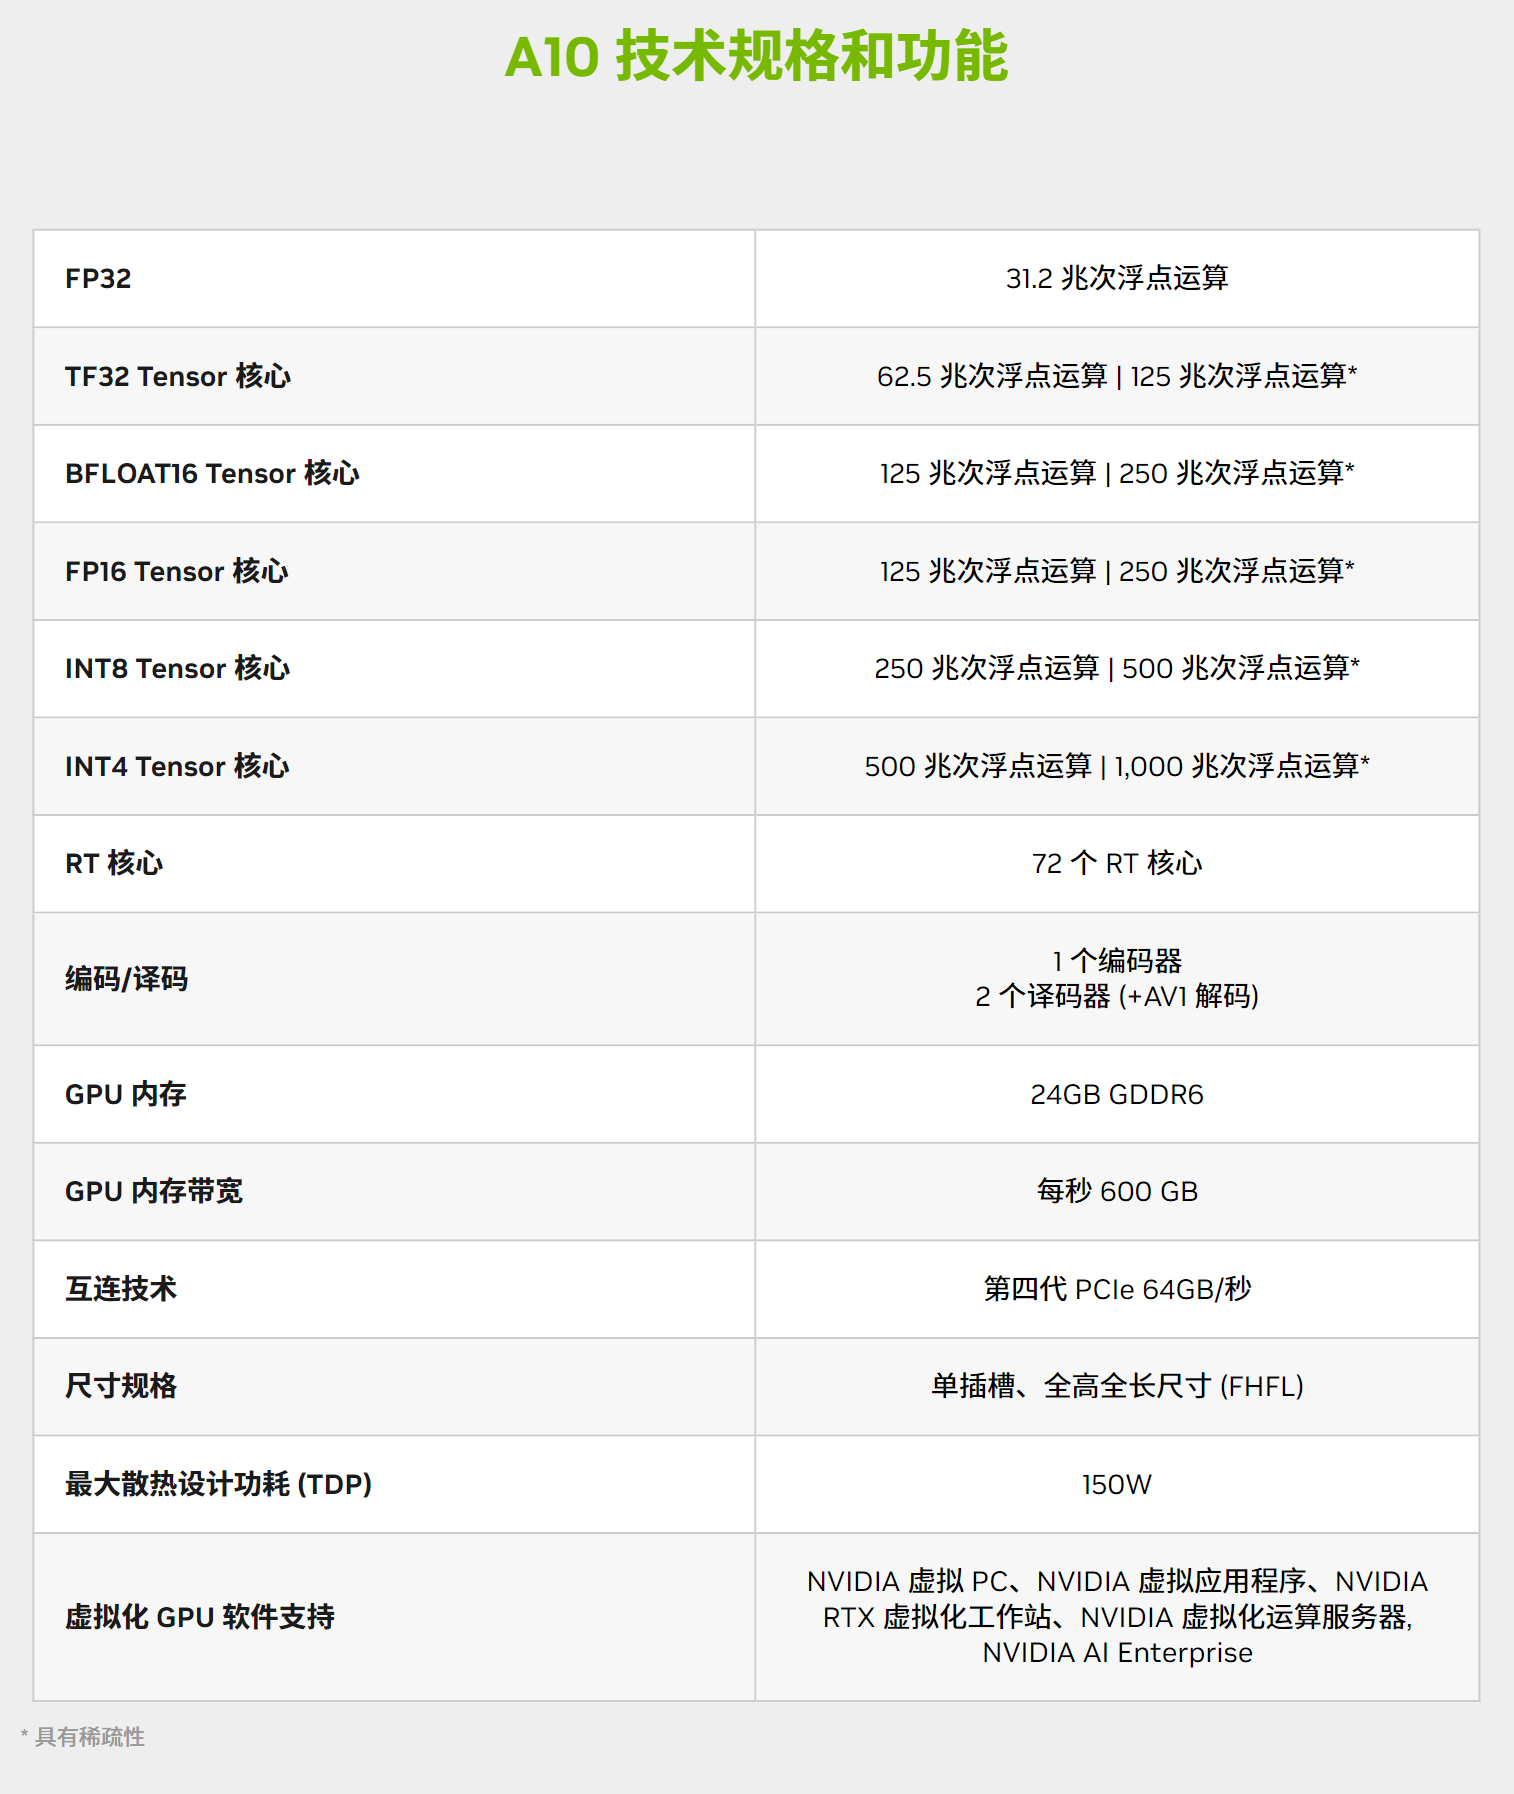Select the "互连技术" row label

point(121,1289)
